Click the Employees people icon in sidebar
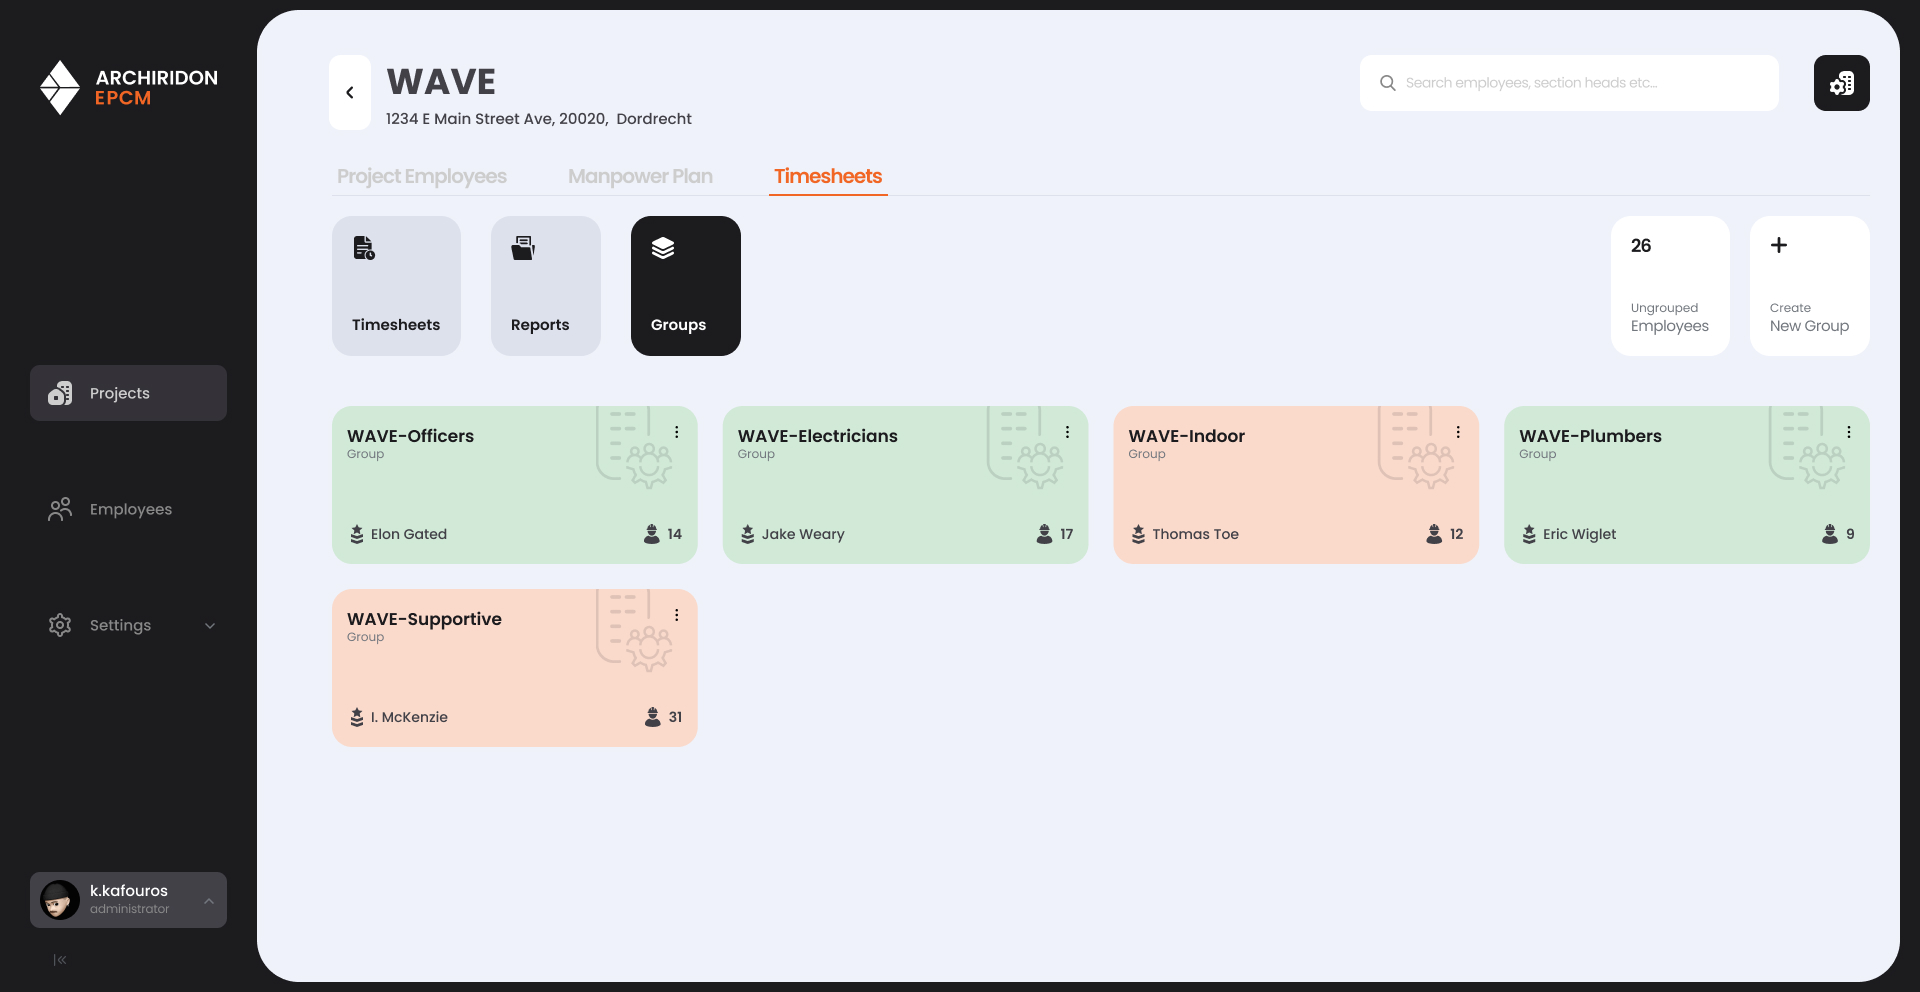Screen dimensions: 1920x992 pos(60,509)
